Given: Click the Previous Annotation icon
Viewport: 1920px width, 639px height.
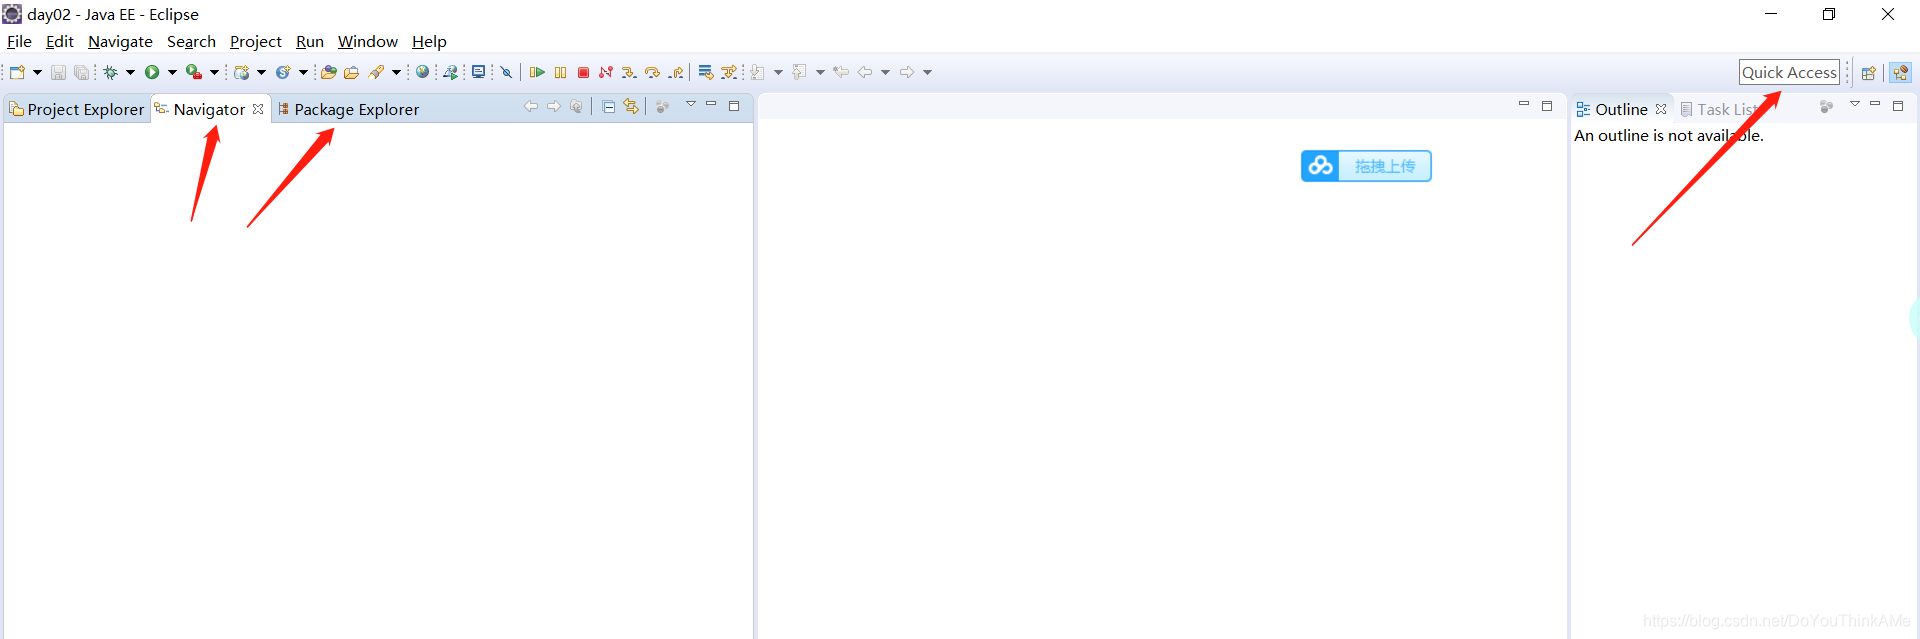Looking at the screenshot, I should coord(799,72).
